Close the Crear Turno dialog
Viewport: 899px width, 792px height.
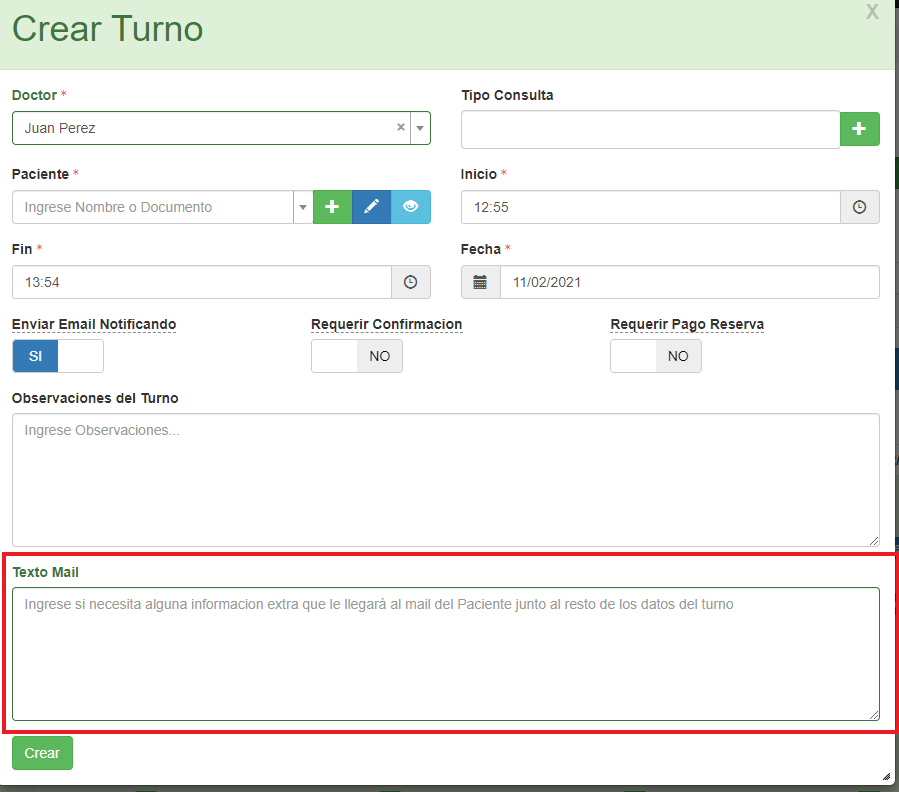(x=872, y=12)
